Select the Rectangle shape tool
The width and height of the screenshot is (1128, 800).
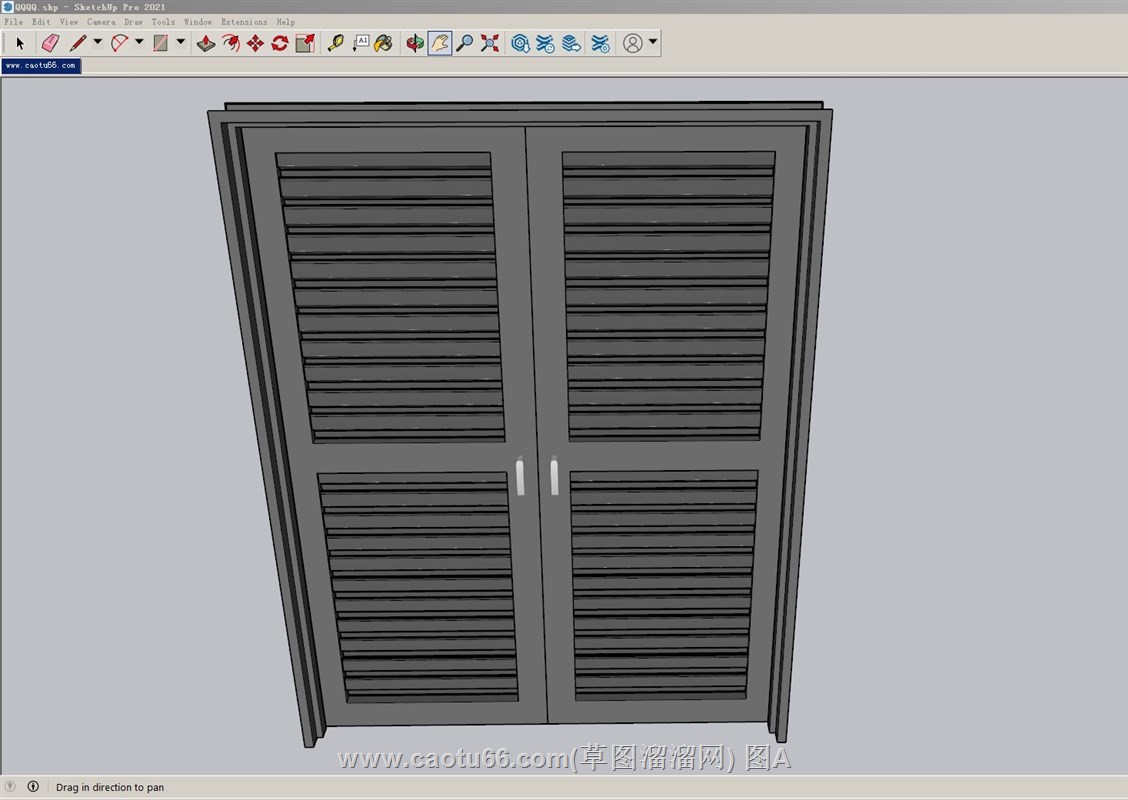160,43
